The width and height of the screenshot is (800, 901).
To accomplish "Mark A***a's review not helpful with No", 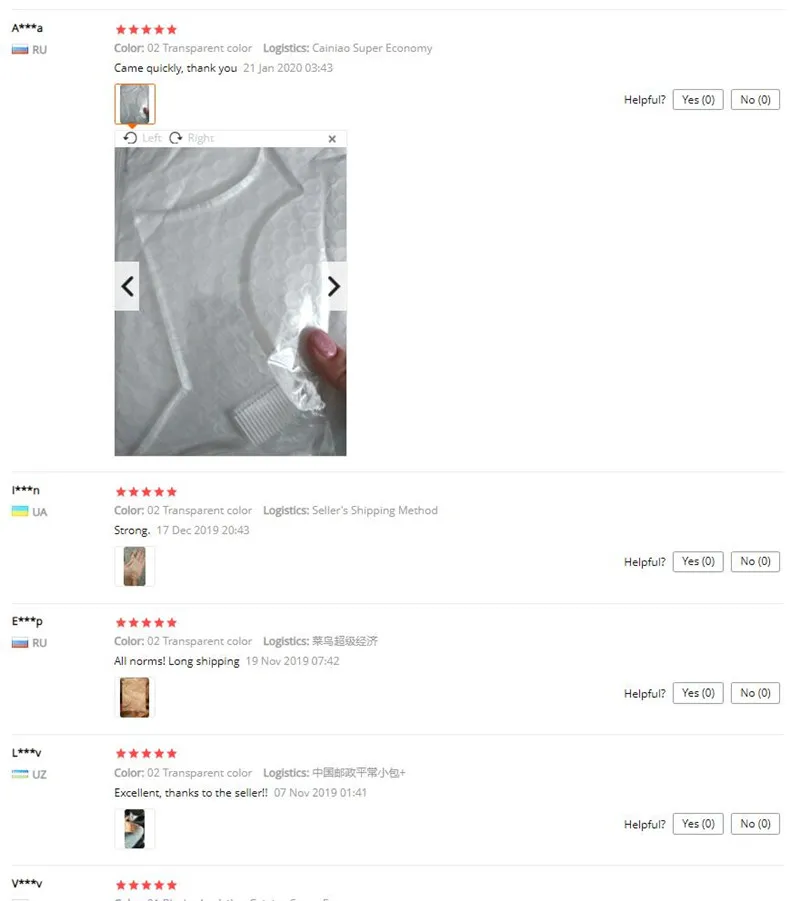I will tap(755, 100).
